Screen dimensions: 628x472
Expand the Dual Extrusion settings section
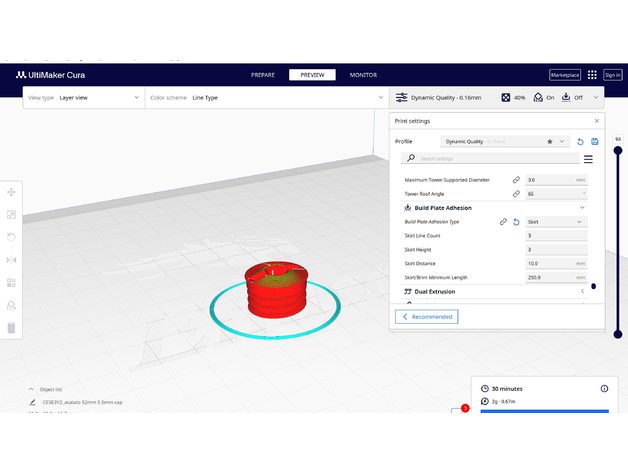pos(582,292)
